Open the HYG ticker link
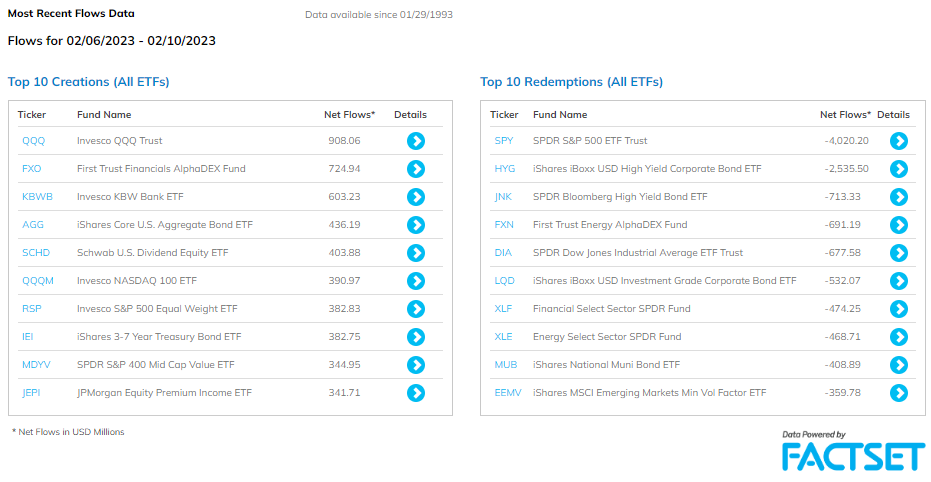931x482 pixels. click(505, 169)
